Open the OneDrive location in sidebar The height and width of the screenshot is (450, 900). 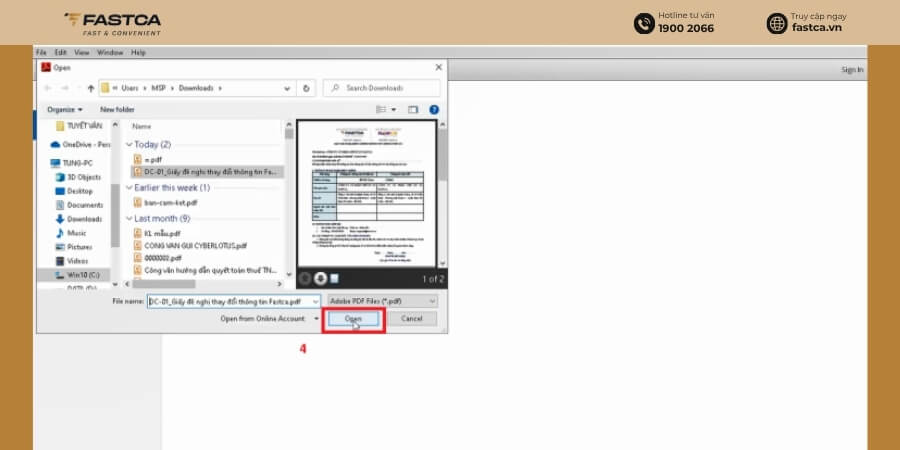pyautogui.click(x=80, y=145)
